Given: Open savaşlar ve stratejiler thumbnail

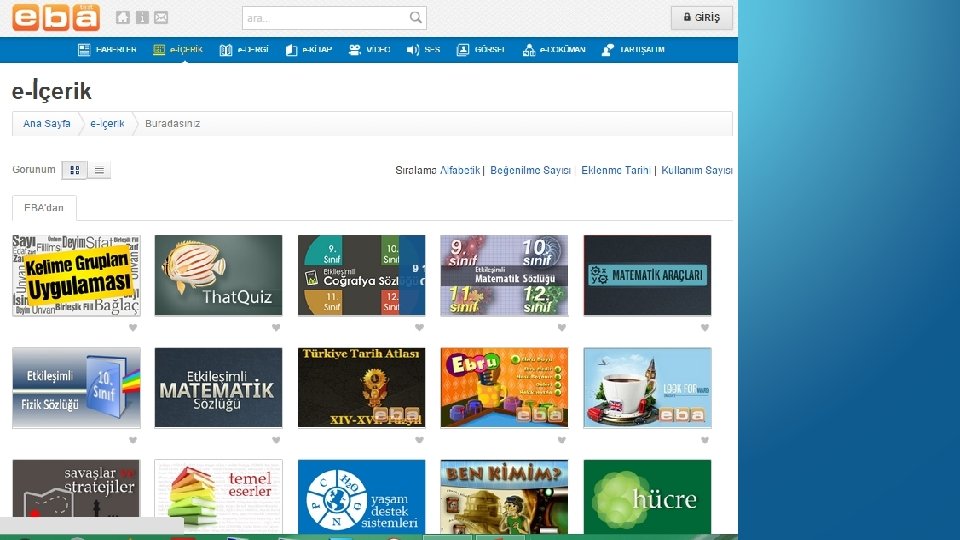Looking at the screenshot, I should pos(76,497).
